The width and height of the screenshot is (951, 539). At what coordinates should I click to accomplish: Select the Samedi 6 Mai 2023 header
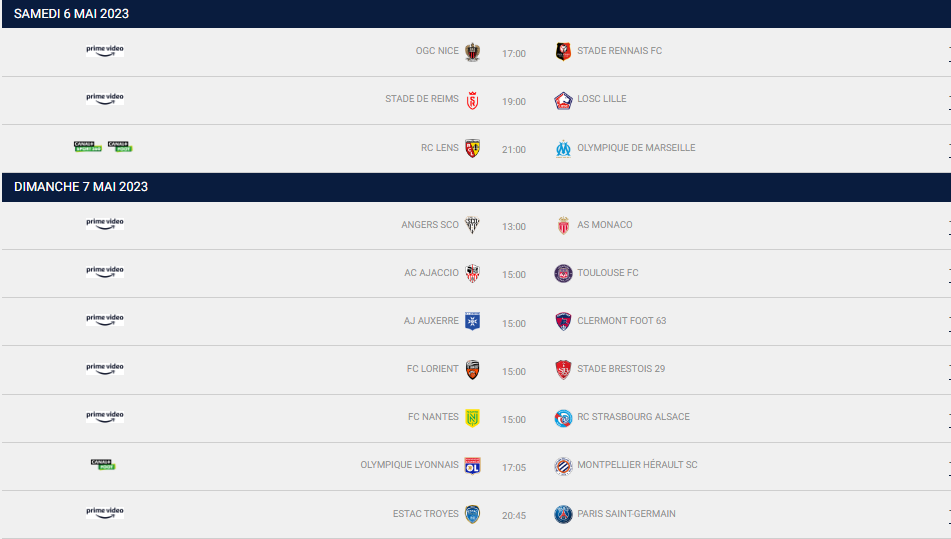pyautogui.click(x=71, y=14)
